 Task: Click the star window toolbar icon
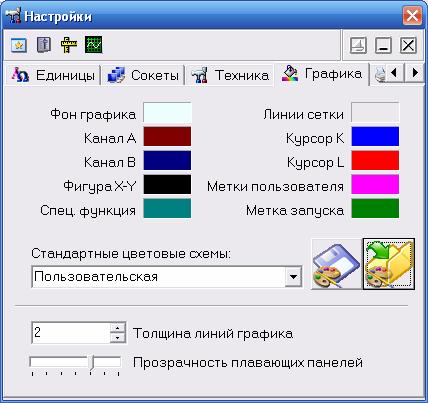click(x=19, y=45)
